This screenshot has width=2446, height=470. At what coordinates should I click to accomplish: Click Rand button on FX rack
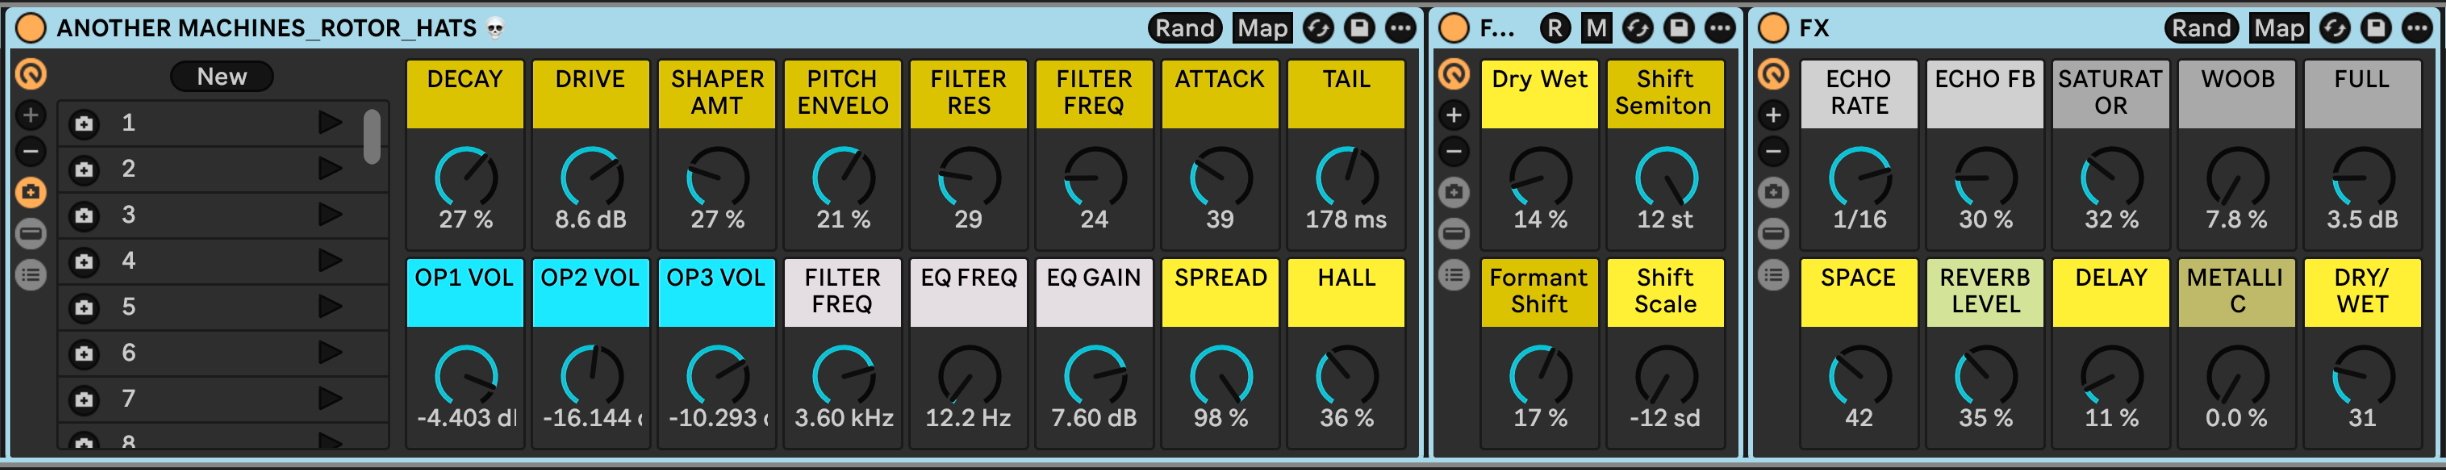tap(2201, 28)
